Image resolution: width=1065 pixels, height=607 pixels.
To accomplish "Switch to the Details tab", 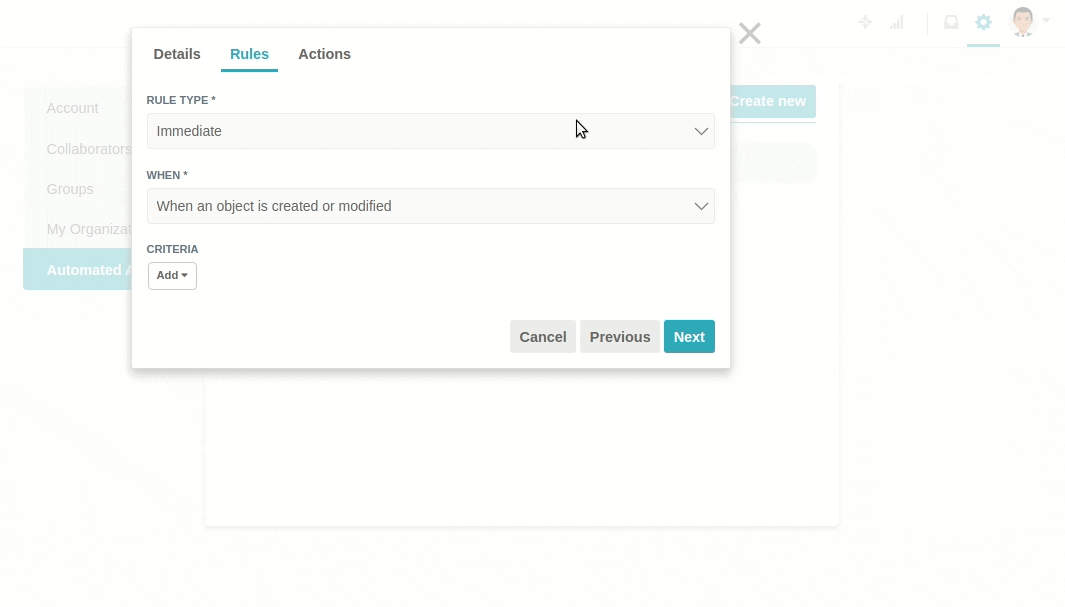I will point(177,54).
